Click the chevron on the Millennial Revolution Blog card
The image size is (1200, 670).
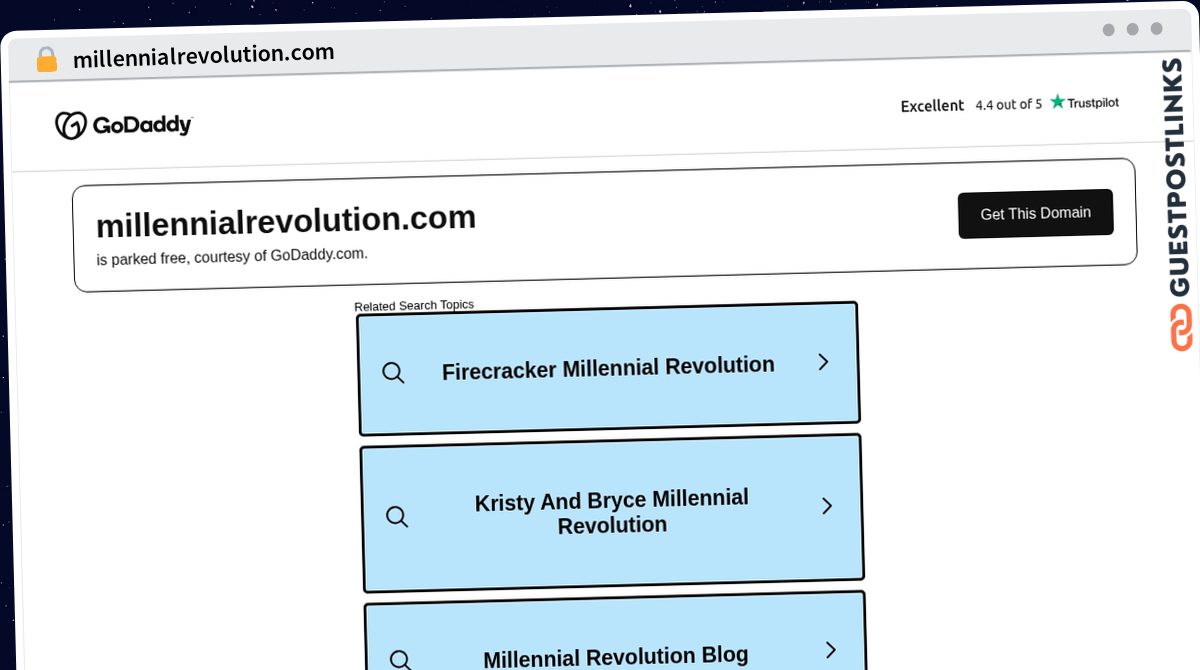(830, 650)
